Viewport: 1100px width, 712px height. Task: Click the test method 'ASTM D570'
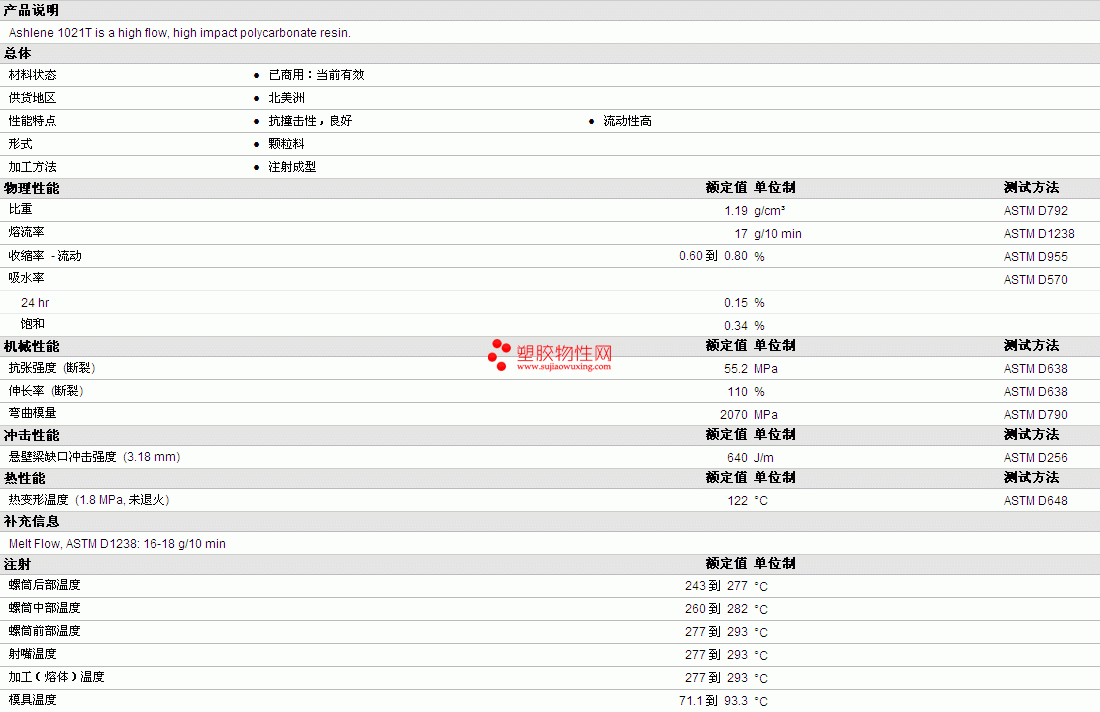point(1035,280)
